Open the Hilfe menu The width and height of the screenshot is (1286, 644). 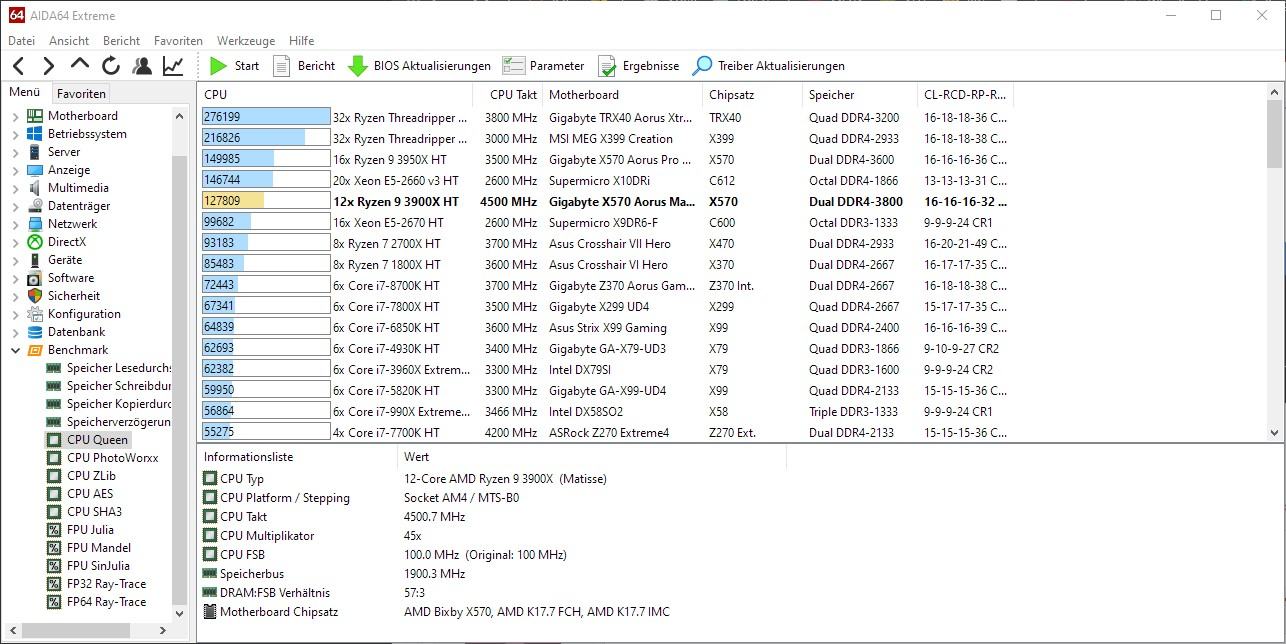[x=301, y=41]
